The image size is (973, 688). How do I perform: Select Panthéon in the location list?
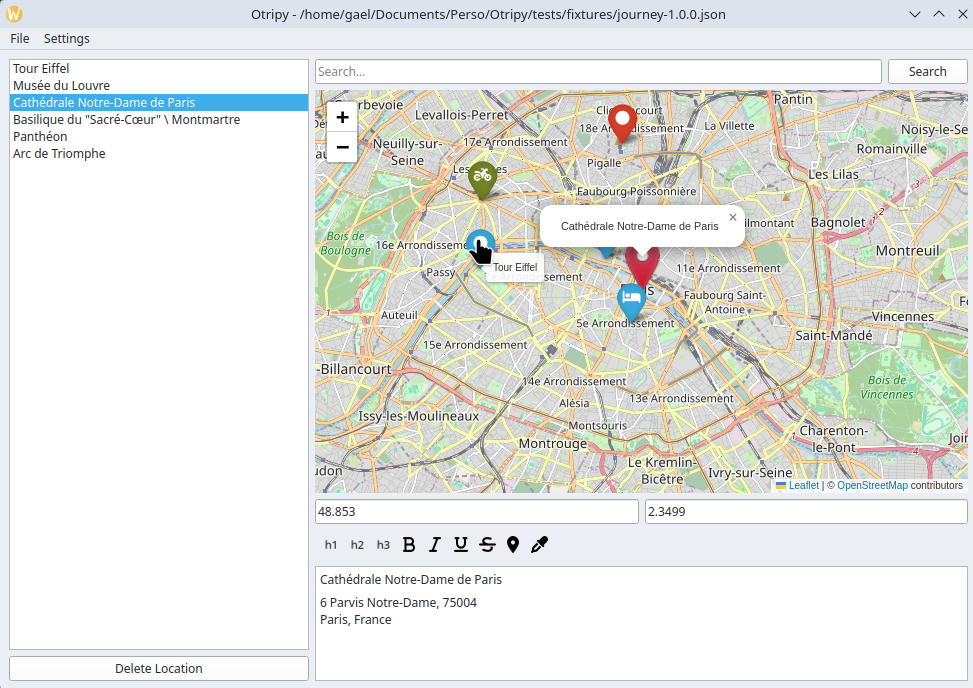(159, 136)
